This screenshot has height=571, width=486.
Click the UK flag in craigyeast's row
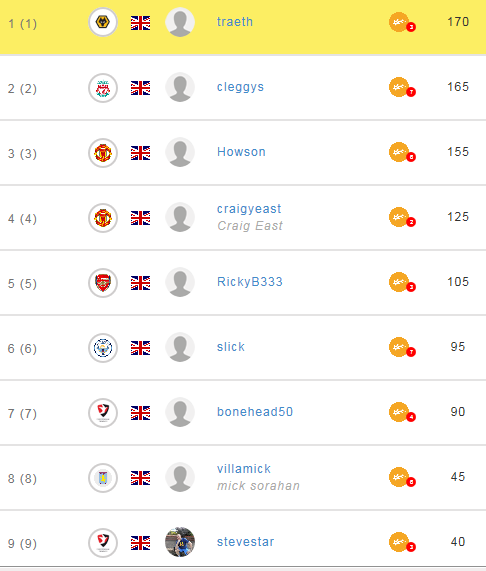click(141, 218)
